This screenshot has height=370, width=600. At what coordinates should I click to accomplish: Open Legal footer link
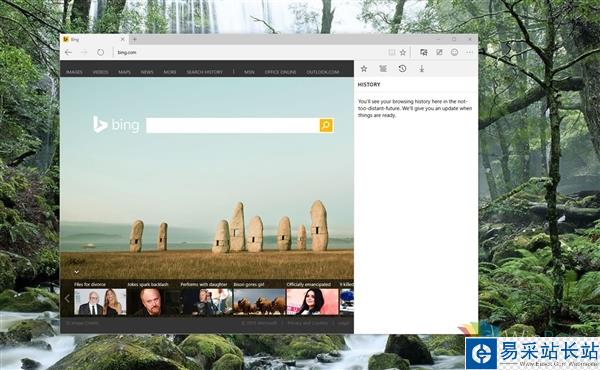pyautogui.click(x=343, y=323)
